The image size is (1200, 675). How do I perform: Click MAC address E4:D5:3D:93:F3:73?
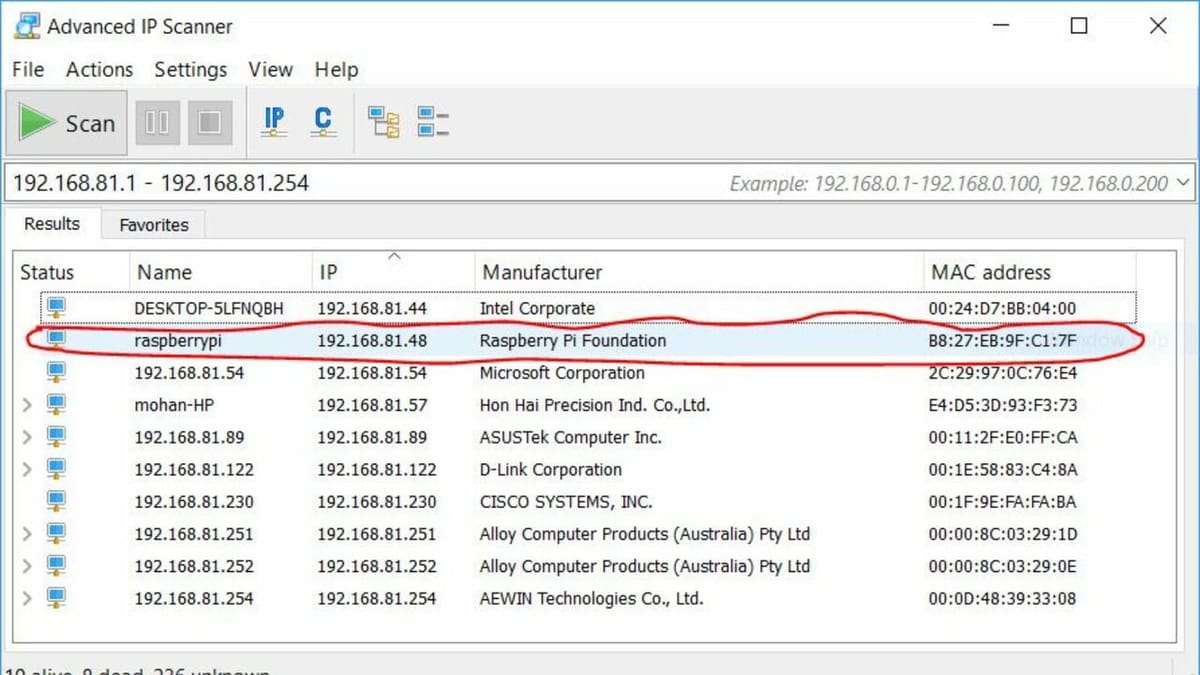[1002, 405]
